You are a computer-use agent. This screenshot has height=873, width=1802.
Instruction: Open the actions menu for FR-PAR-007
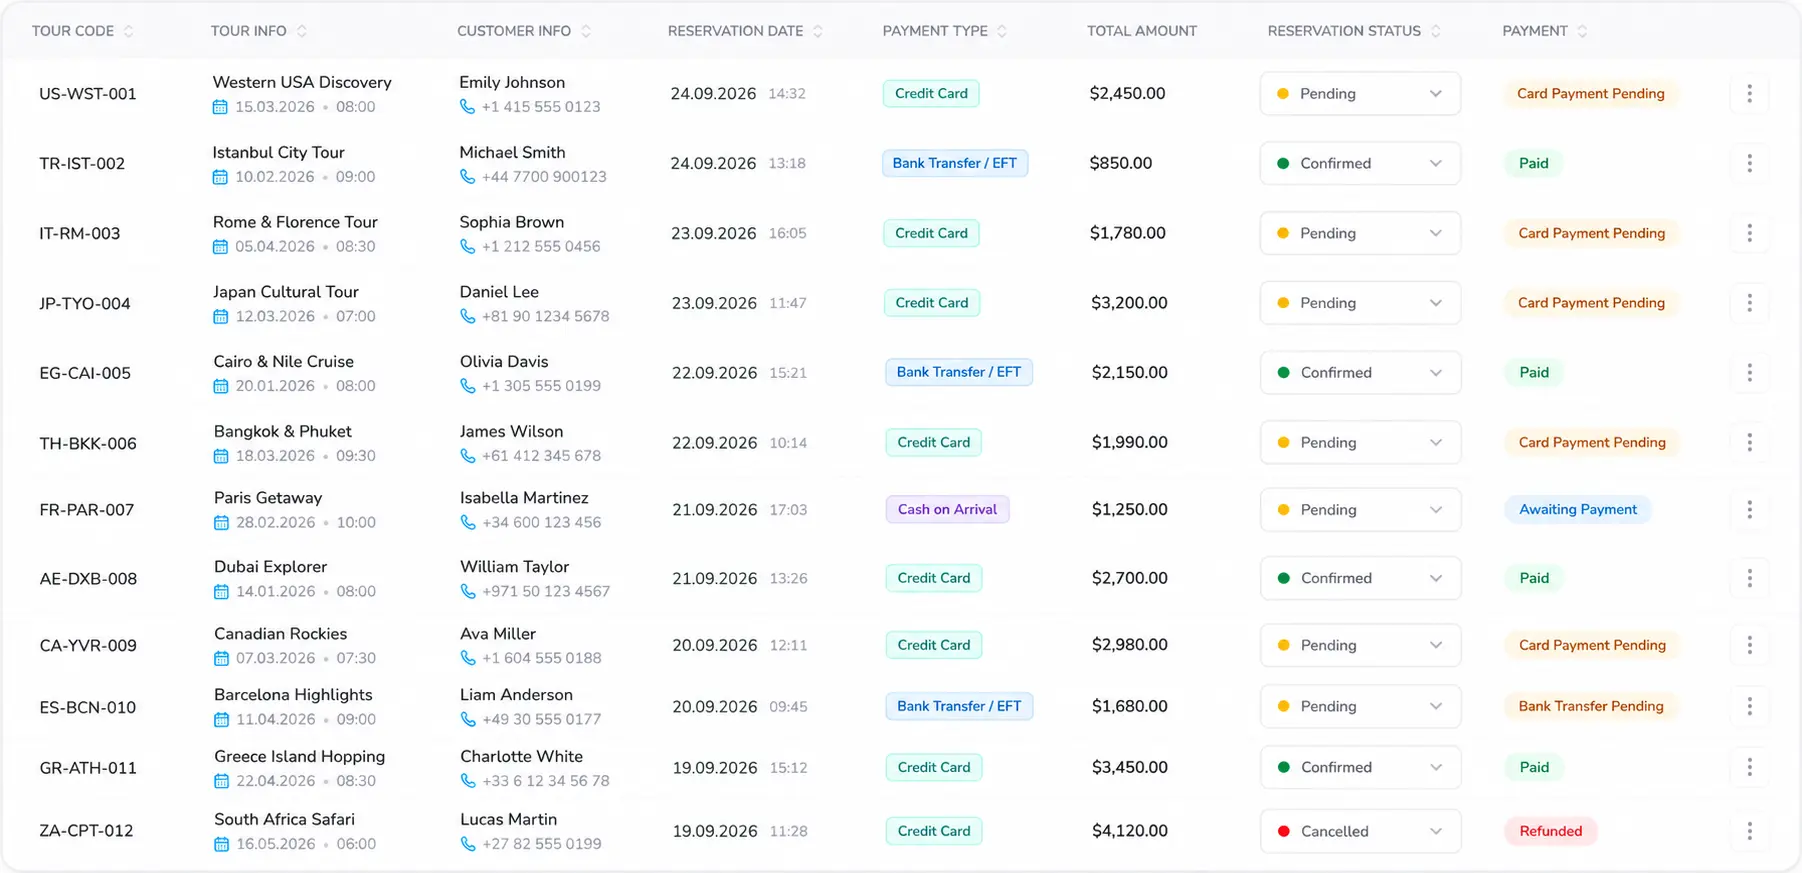coord(1749,510)
